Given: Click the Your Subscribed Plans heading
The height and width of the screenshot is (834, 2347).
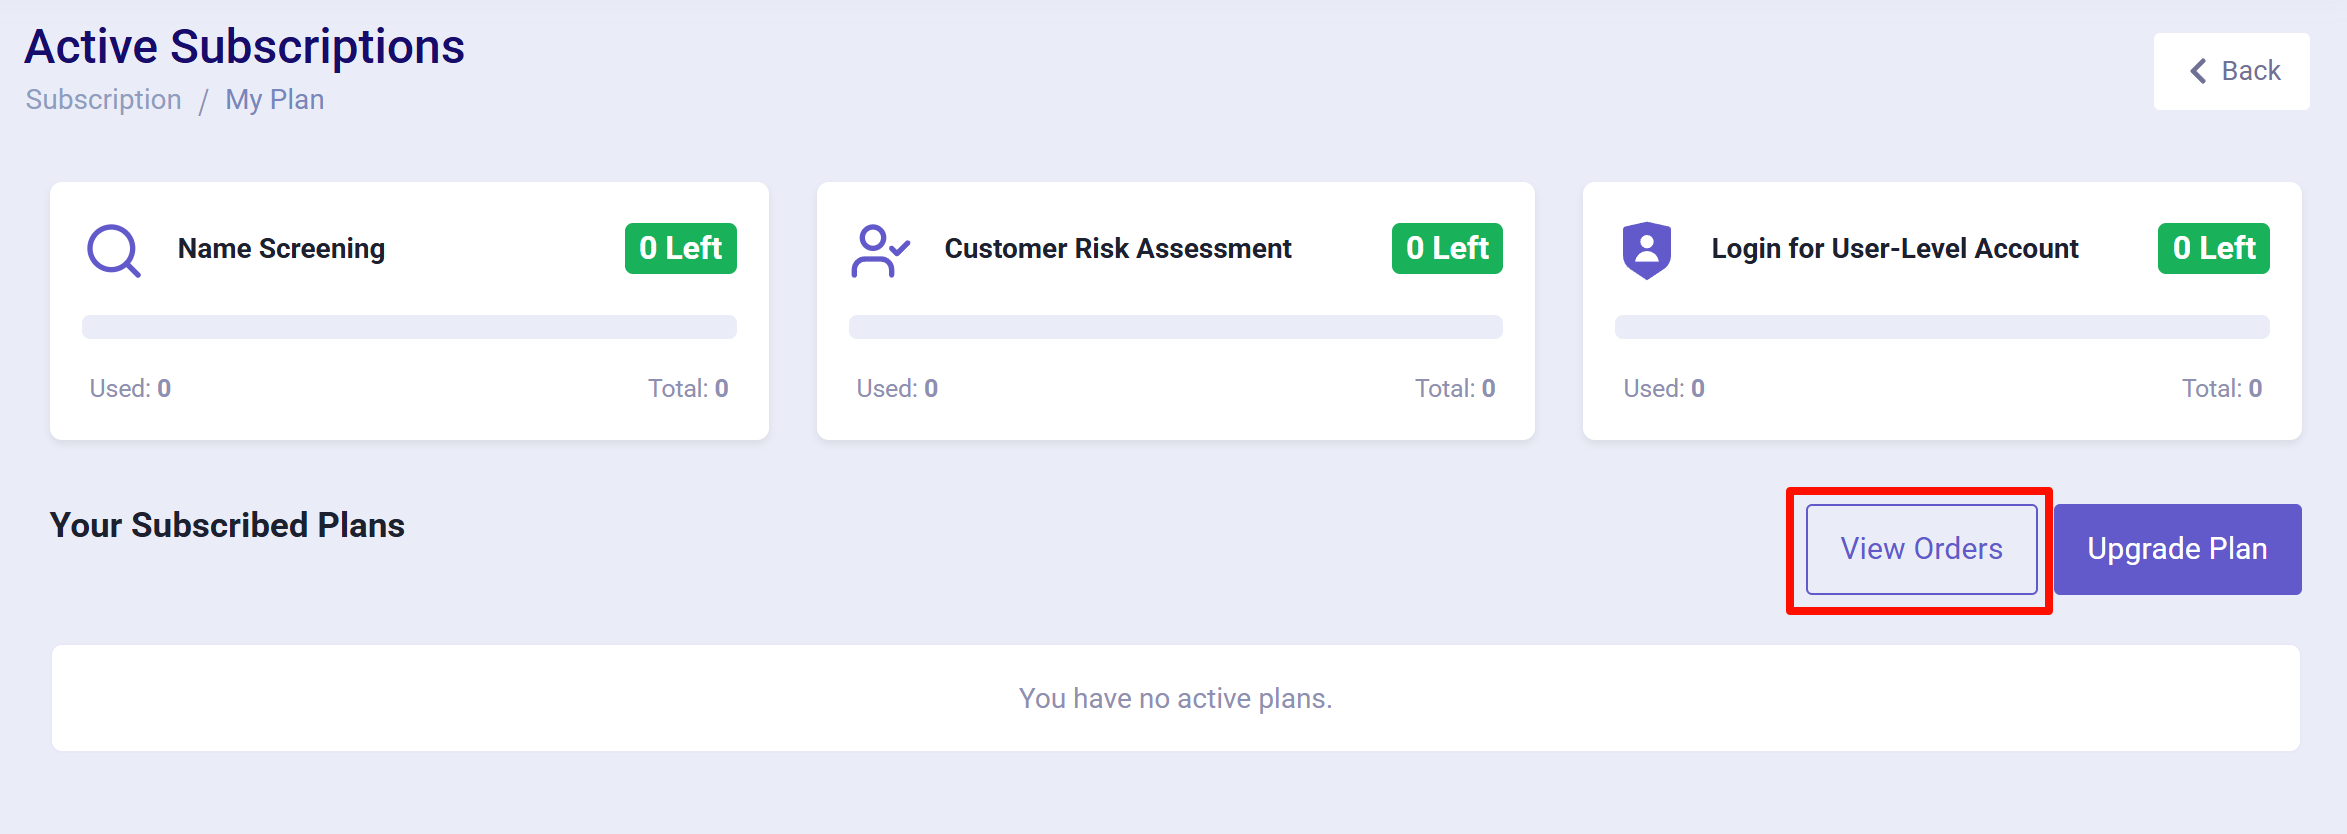Looking at the screenshot, I should pyautogui.click(x=227, y=525).
